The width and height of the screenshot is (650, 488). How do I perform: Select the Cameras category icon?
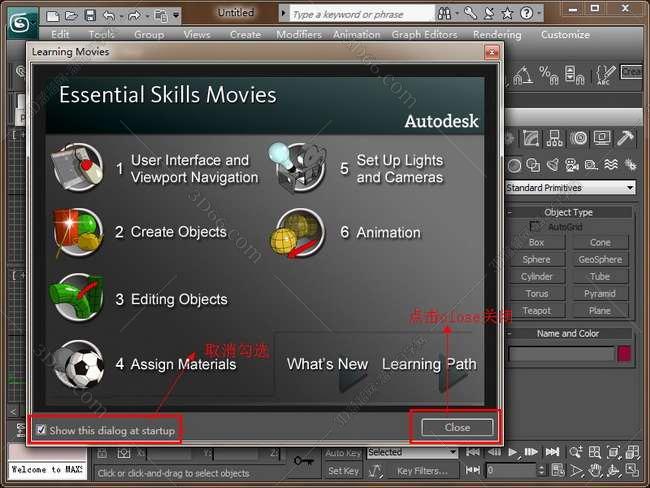pos(572,165)
